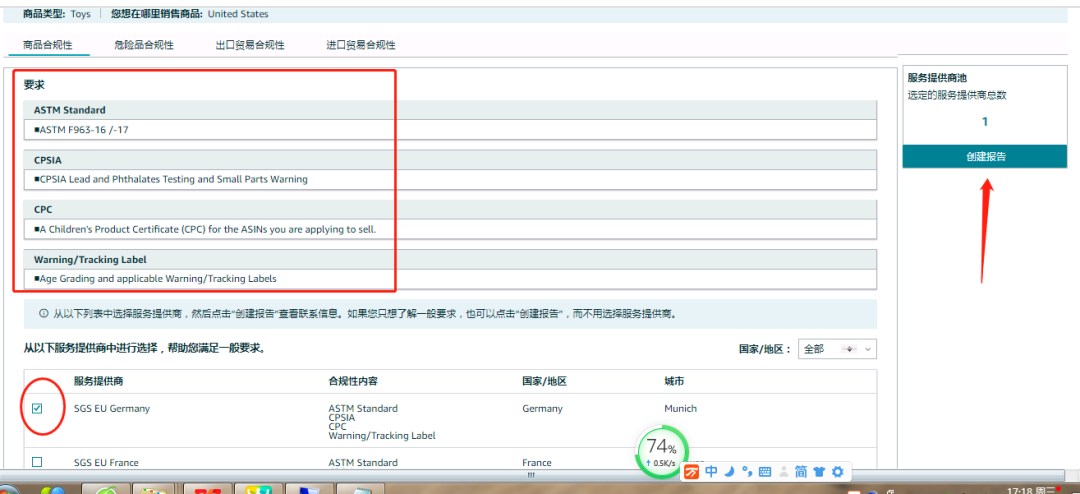The width and height of the screenshot is (1080, 494).
Task: Click the 合规性内容 column header
Action: point(353,382)
